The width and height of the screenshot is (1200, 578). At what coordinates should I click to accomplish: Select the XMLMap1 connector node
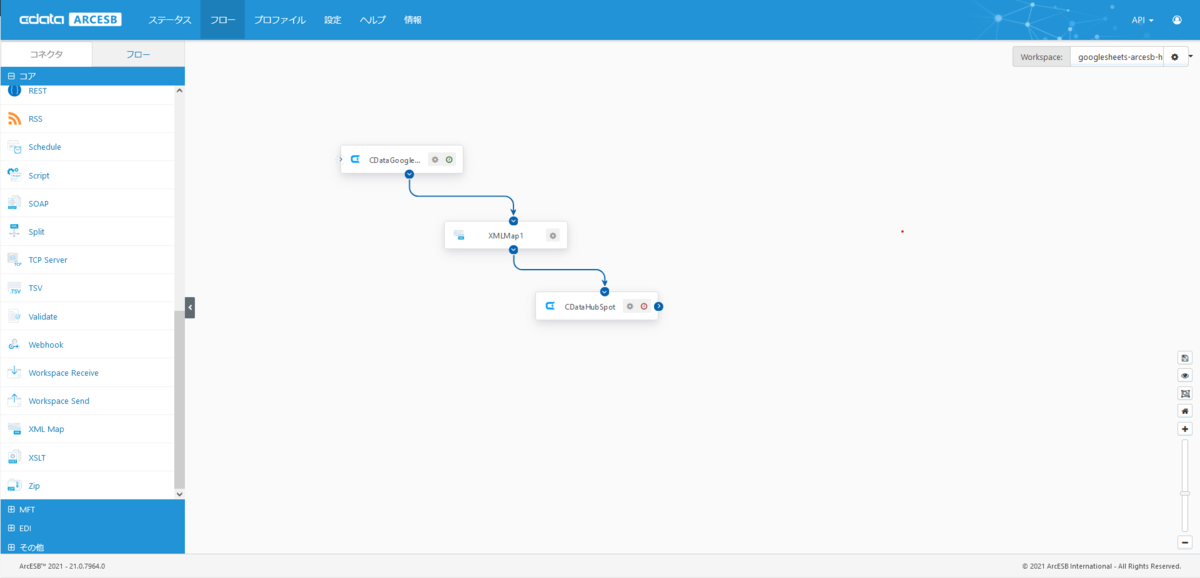coord(506,235)
